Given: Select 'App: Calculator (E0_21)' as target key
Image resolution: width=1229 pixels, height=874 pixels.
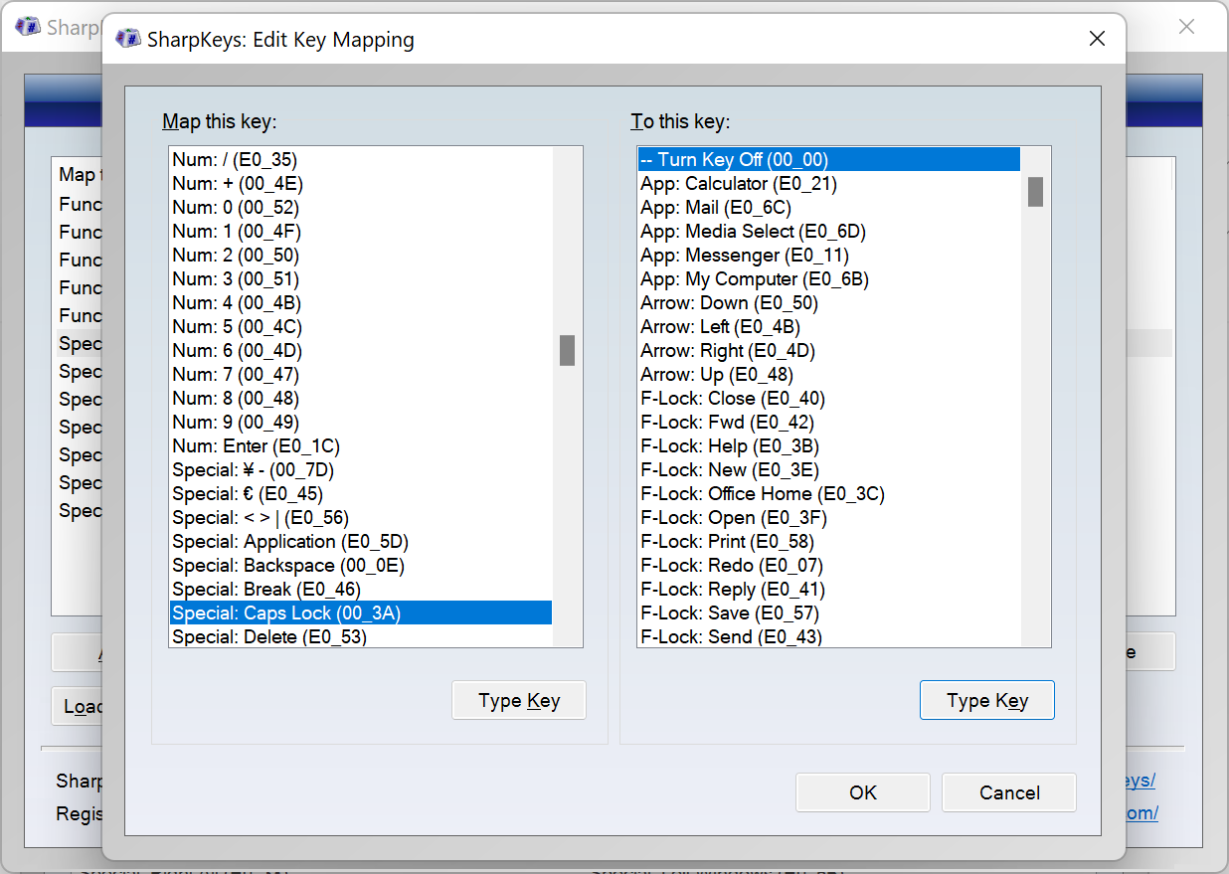Looking at the screenshot, I should tap(738, 184).
